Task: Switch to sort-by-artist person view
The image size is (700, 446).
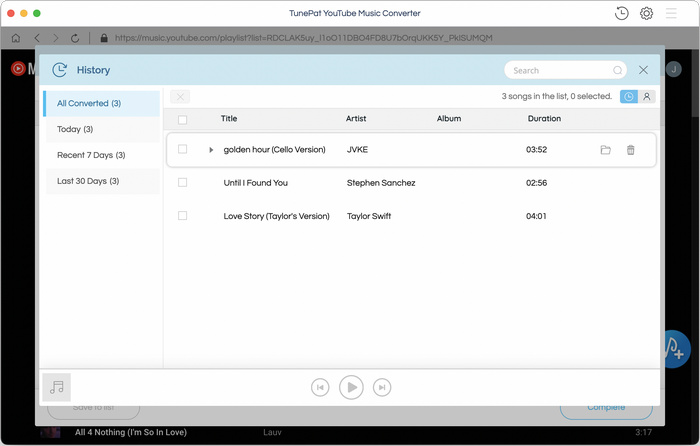Action: (x=646, y=96)
